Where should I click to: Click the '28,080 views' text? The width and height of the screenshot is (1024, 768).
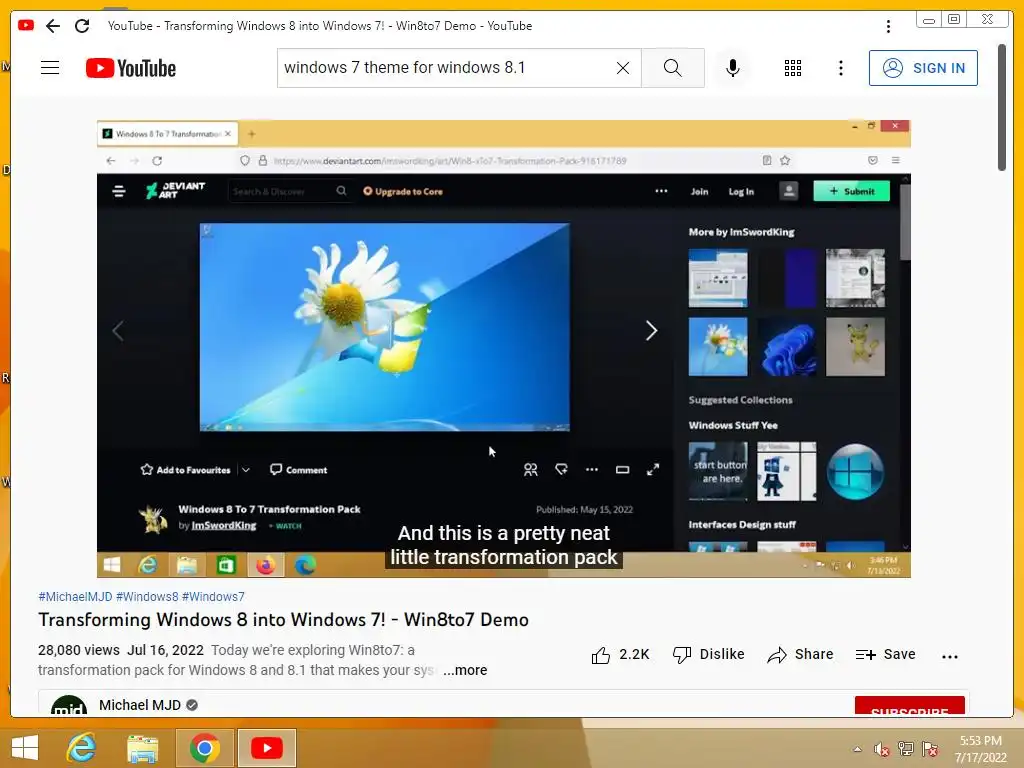tap(79, 650)
